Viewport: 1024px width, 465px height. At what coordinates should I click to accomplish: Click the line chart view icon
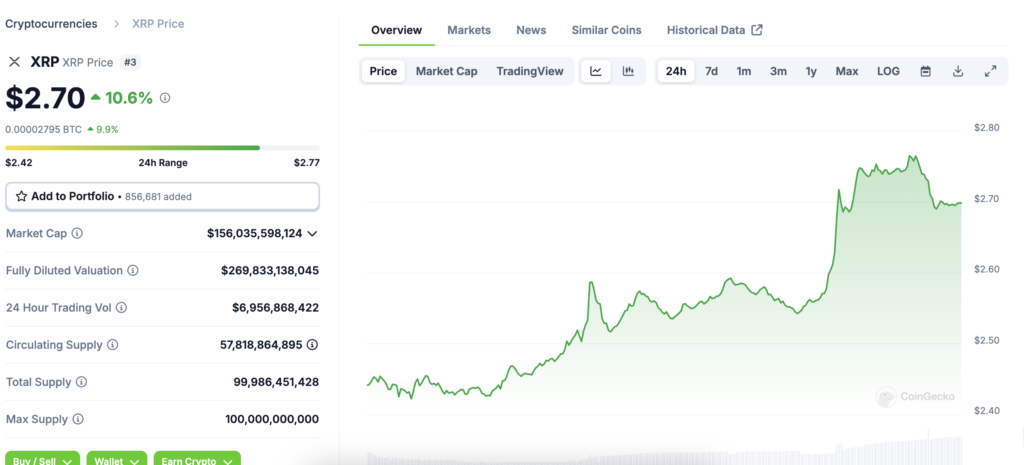596,71
